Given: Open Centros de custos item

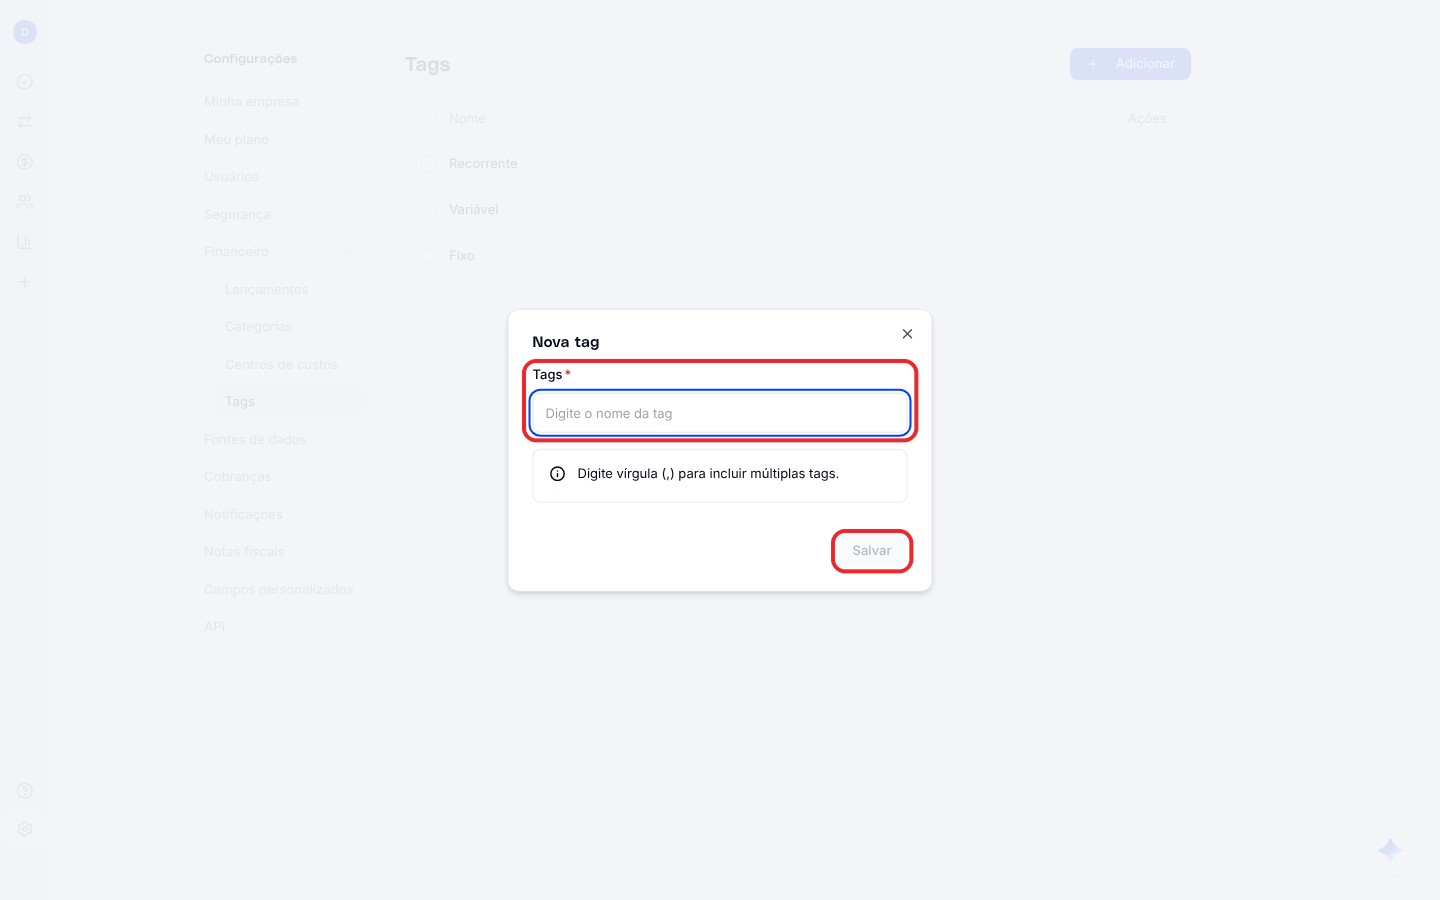Looking at the screenshot, I should tap(282, 365).
